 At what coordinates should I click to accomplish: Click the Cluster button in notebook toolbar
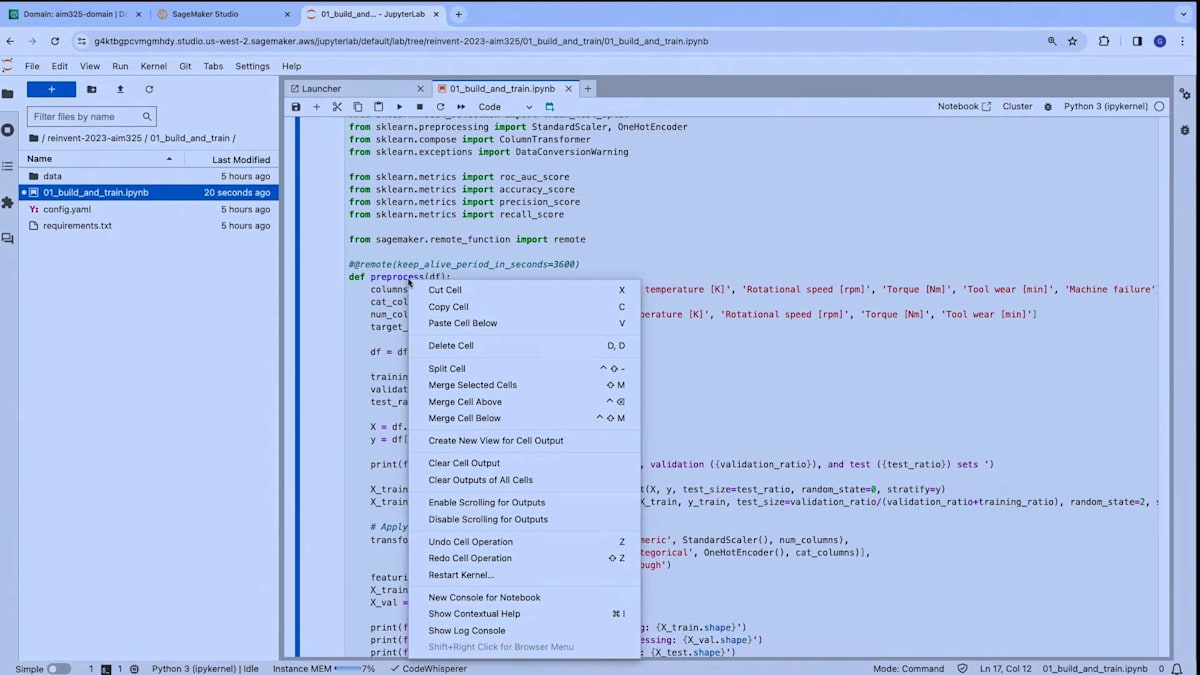pos(1017,106)
